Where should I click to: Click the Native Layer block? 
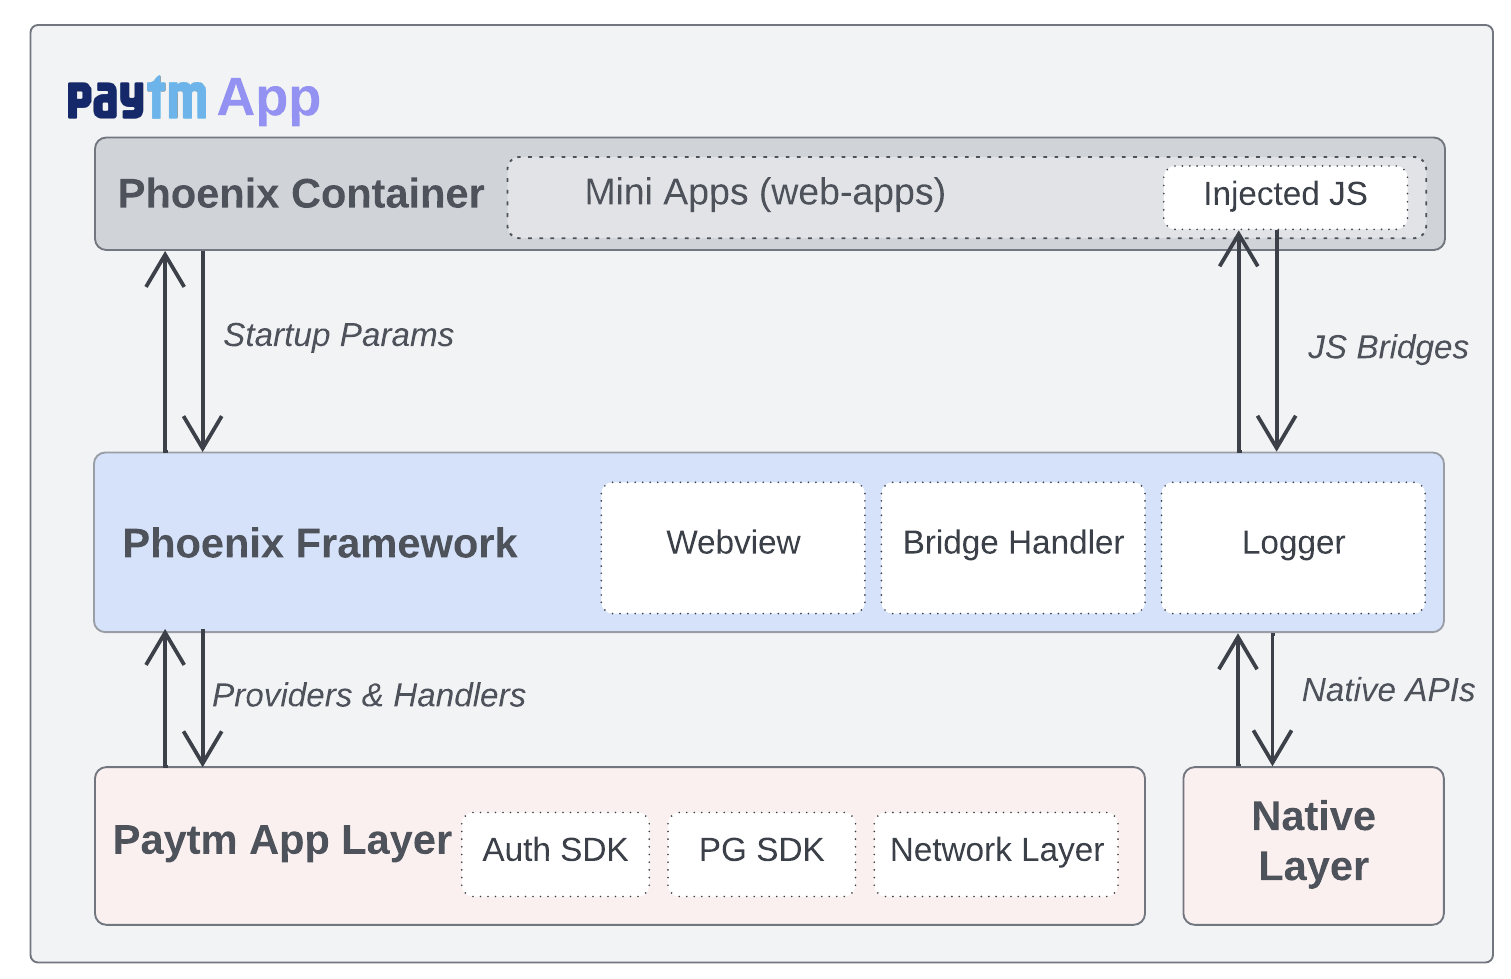point(1313,846)
